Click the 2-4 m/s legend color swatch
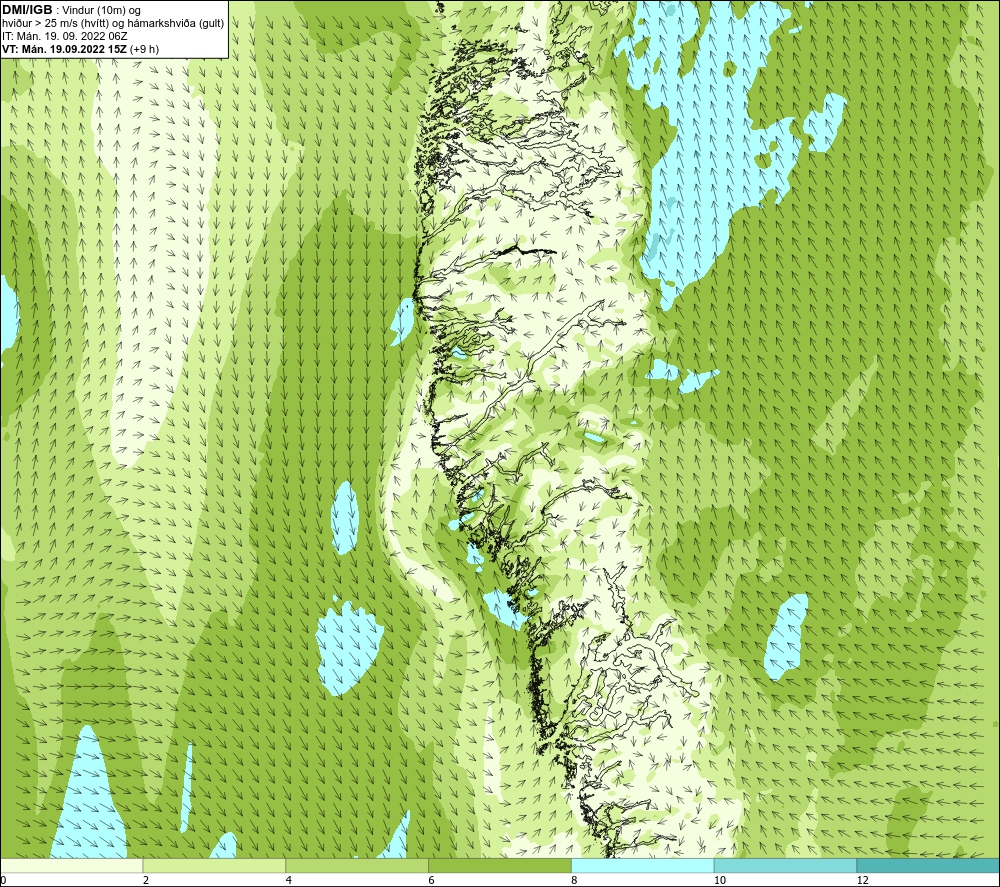 coord(214,865)
